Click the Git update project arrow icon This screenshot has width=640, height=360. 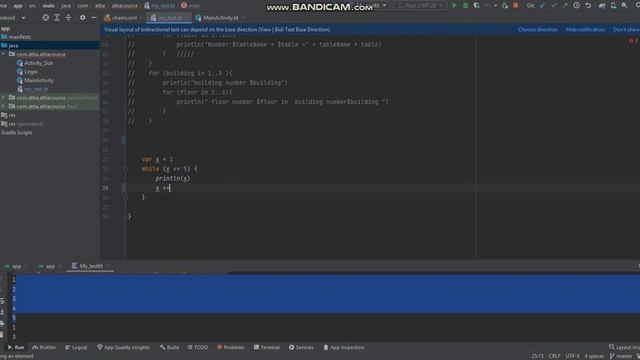click(x=542, y=6)
